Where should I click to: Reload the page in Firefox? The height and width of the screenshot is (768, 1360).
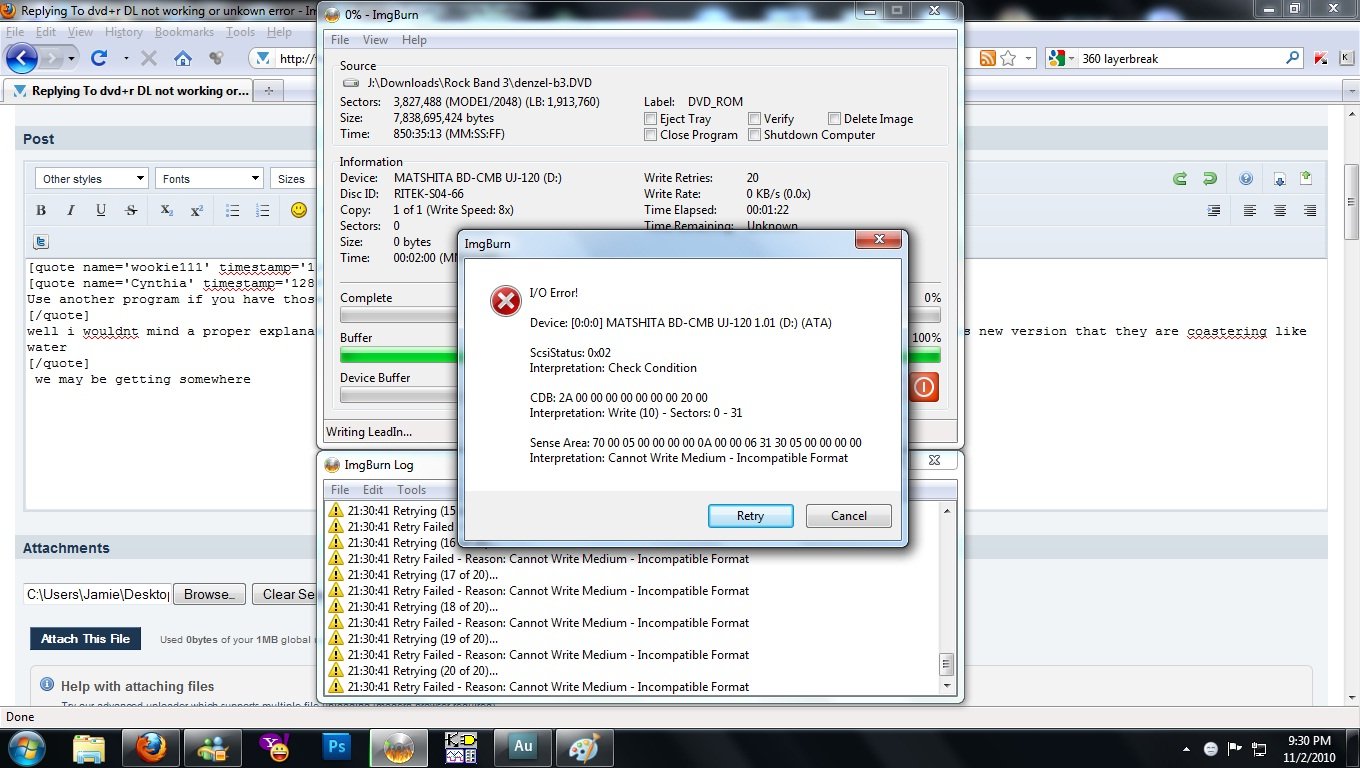pos(99,58)
